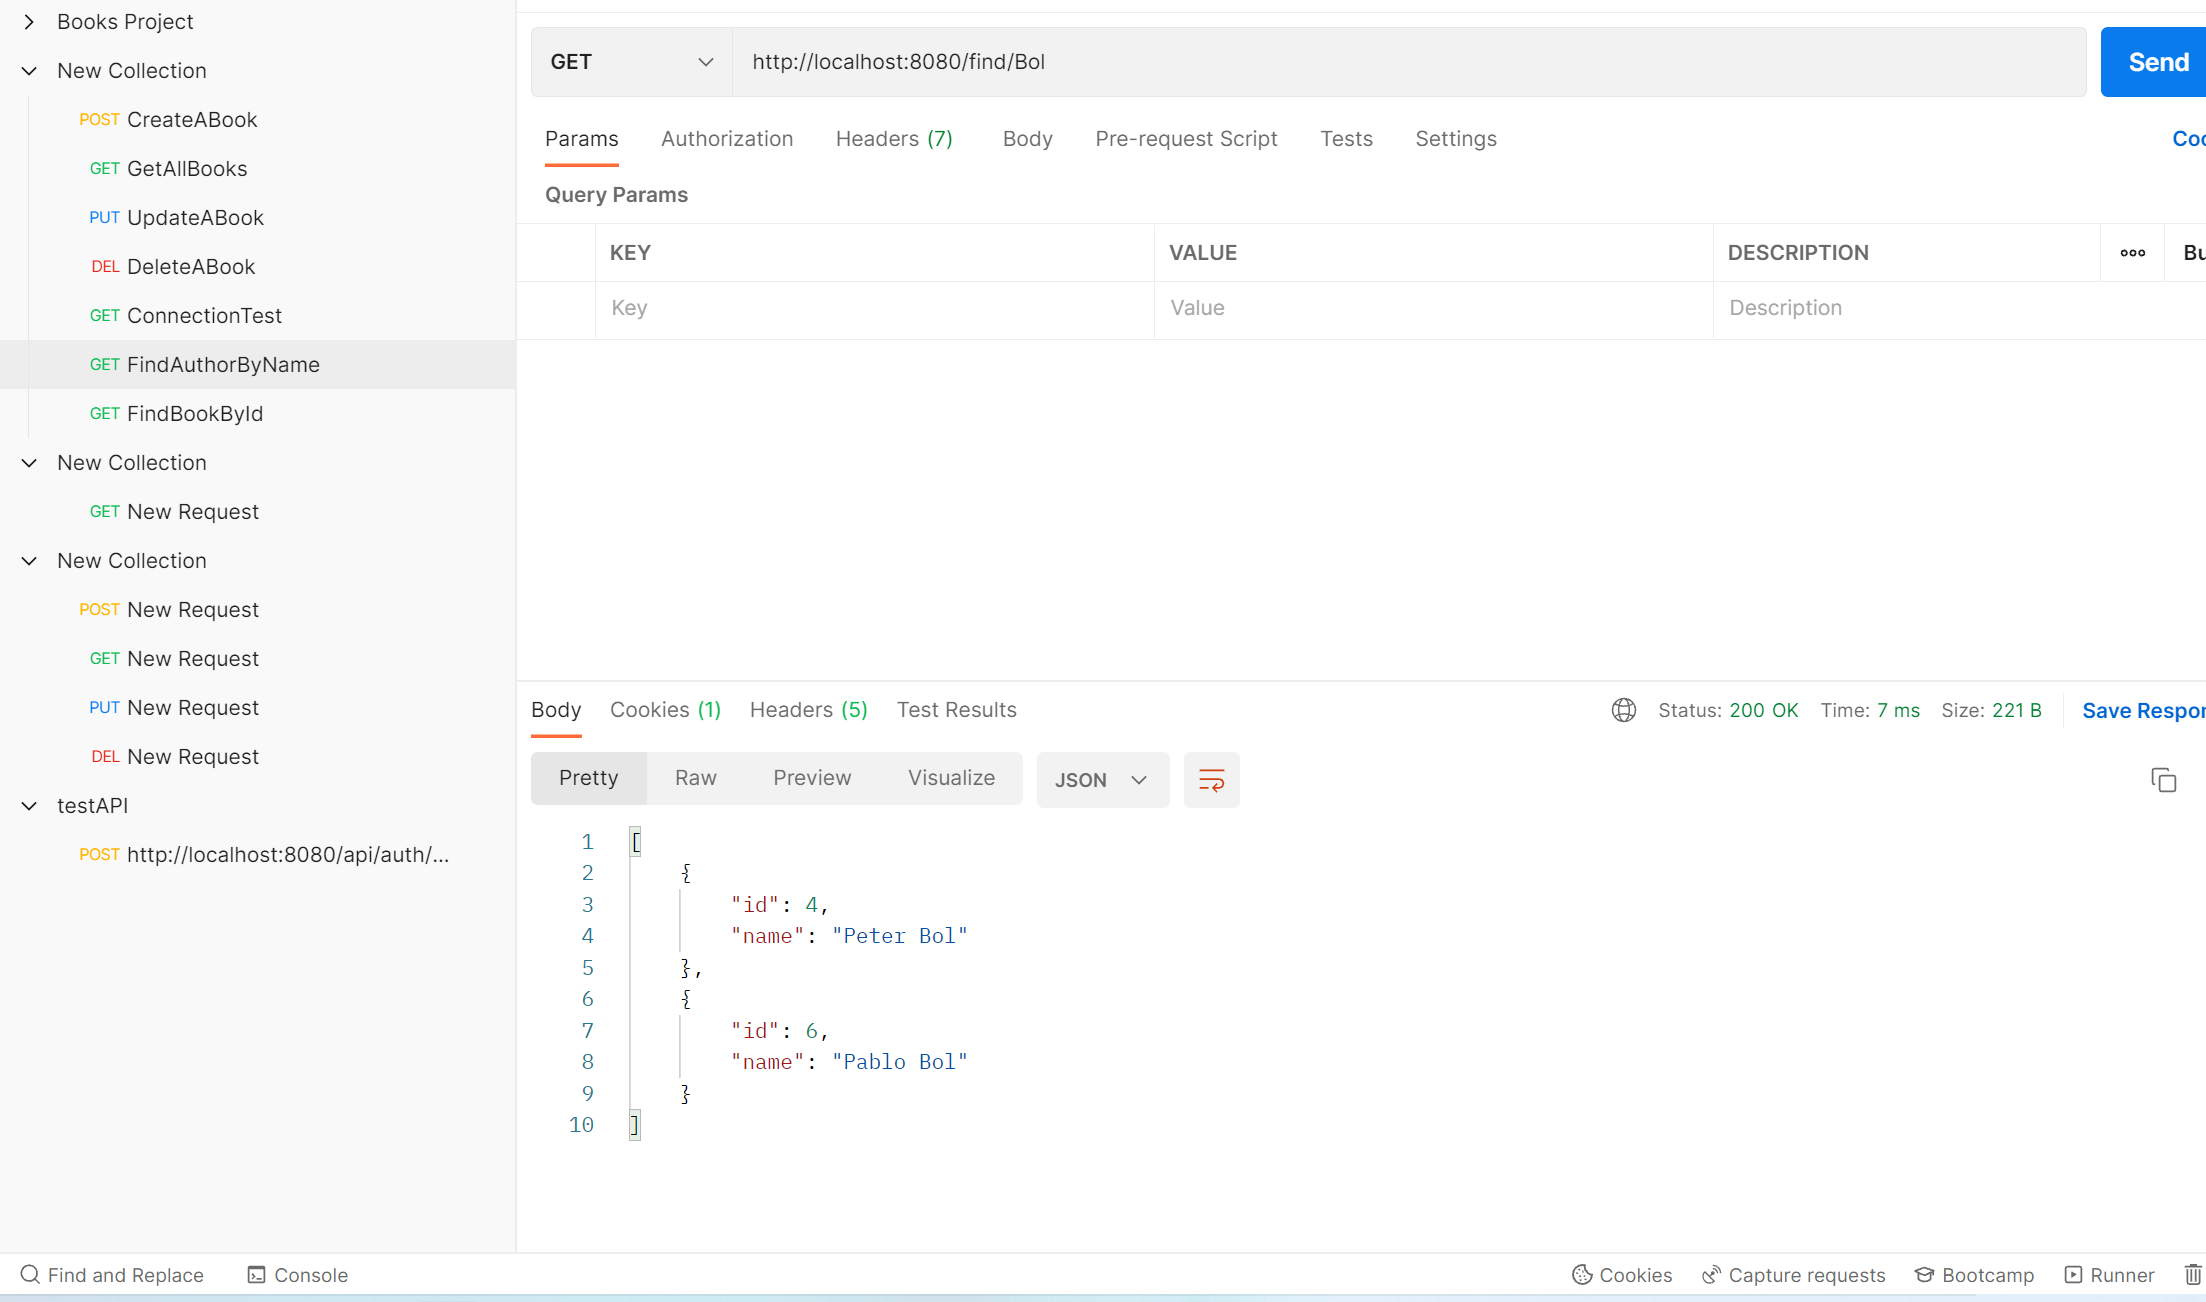Collapse the testAPI collection
The image size is (2206, 1302).
(x=28, y=805)
